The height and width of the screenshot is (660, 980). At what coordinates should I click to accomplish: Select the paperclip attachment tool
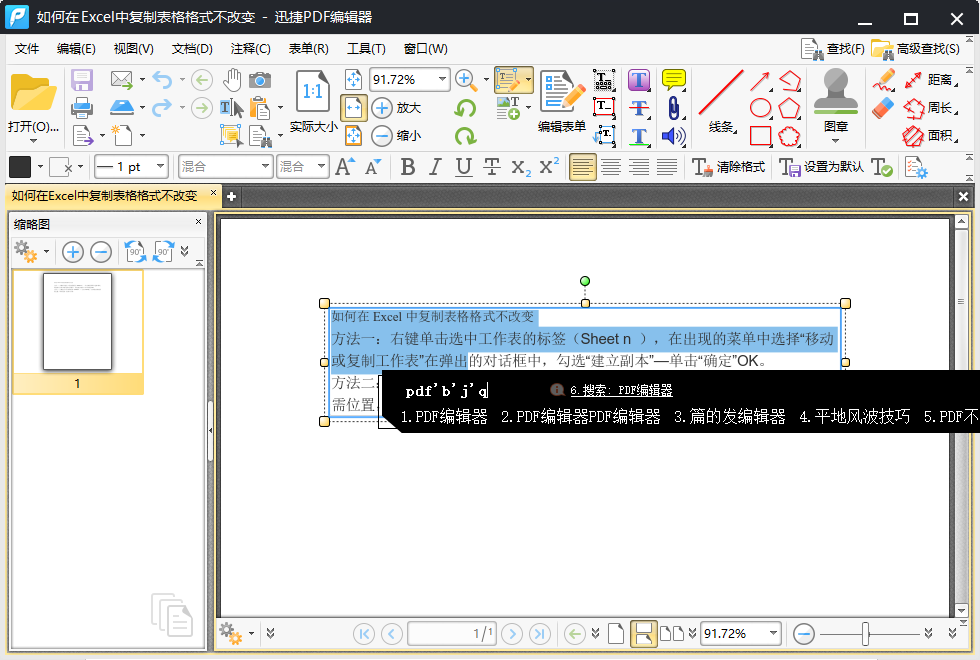[673, 107]
